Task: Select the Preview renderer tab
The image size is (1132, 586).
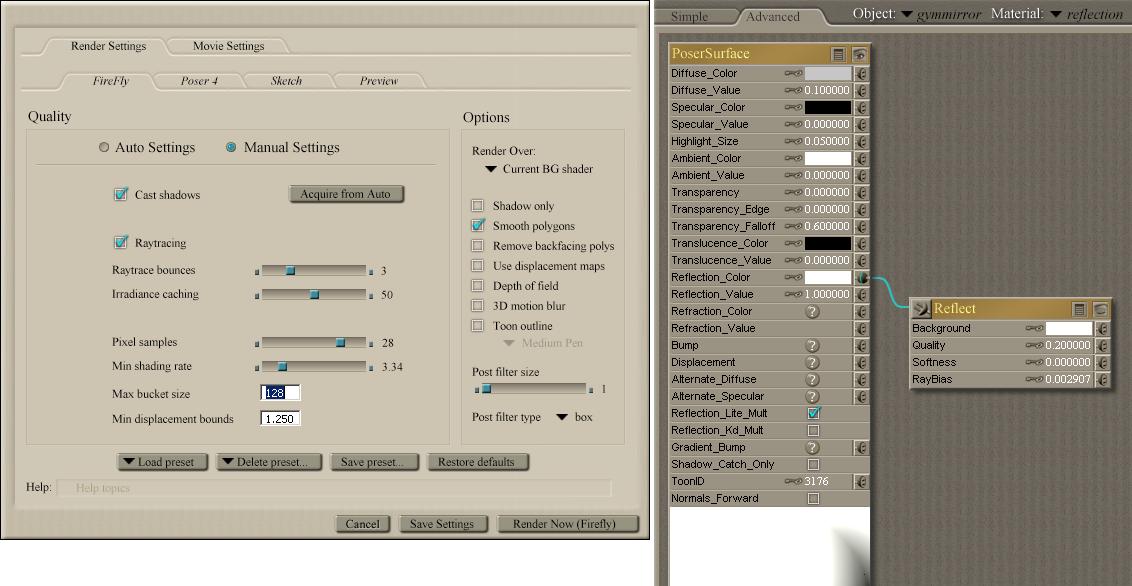Action: point(379,81)
